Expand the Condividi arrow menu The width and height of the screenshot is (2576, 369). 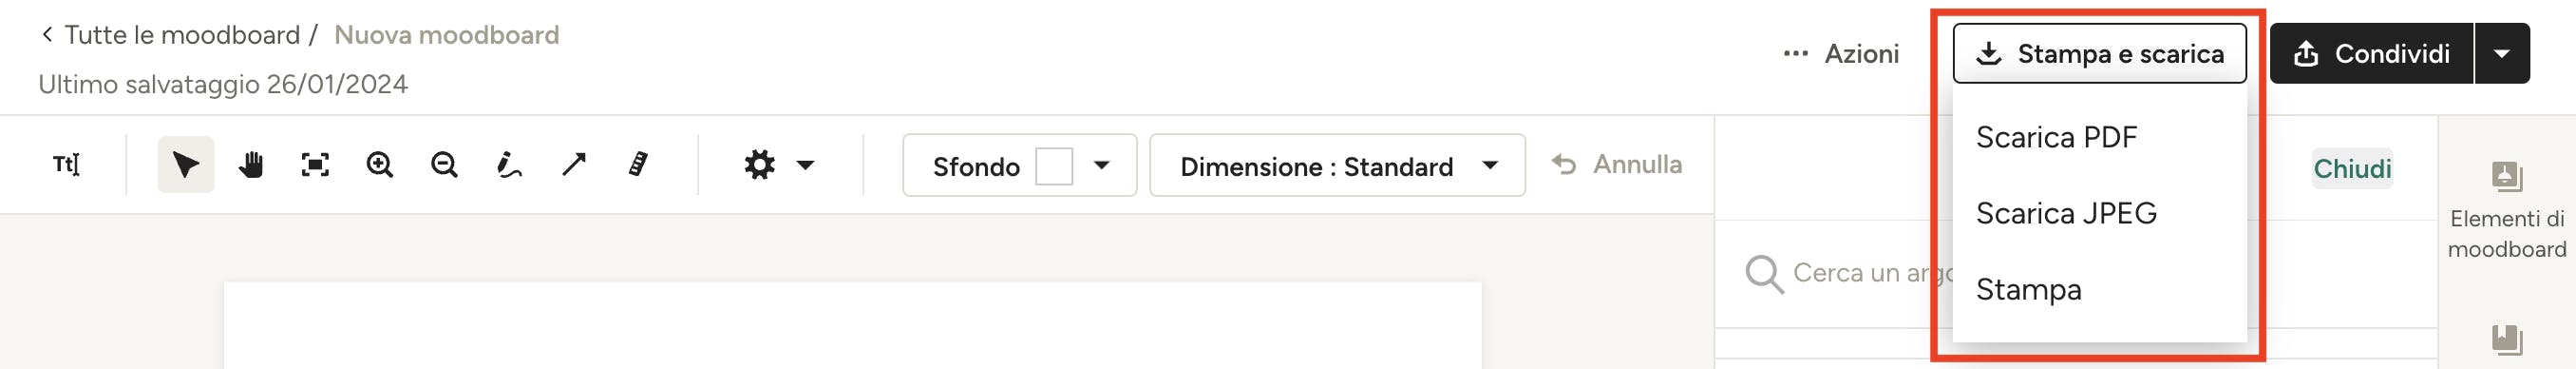coord(2501,53)
